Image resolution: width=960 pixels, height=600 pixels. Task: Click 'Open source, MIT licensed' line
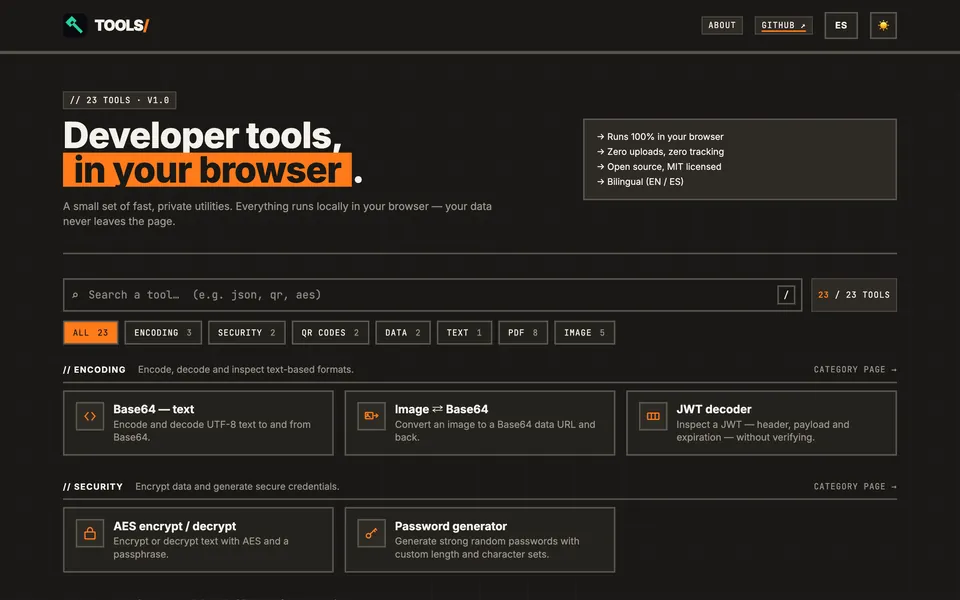[x=659, y=167]
